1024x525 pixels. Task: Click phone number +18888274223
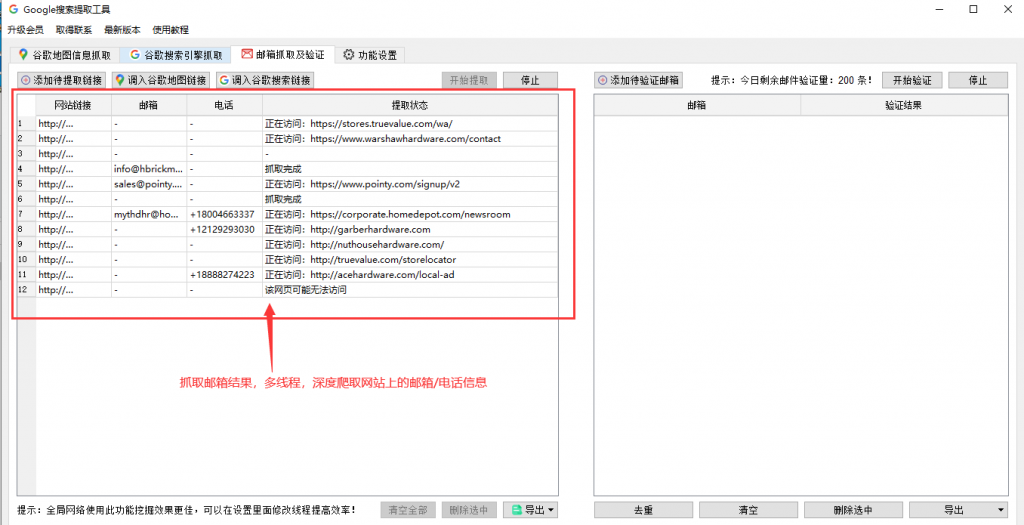[222, 275]
